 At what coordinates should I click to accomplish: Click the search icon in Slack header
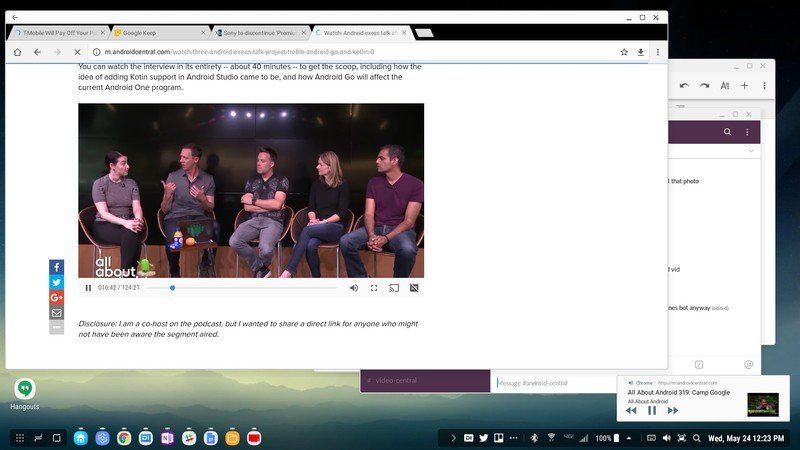(728, 132)
